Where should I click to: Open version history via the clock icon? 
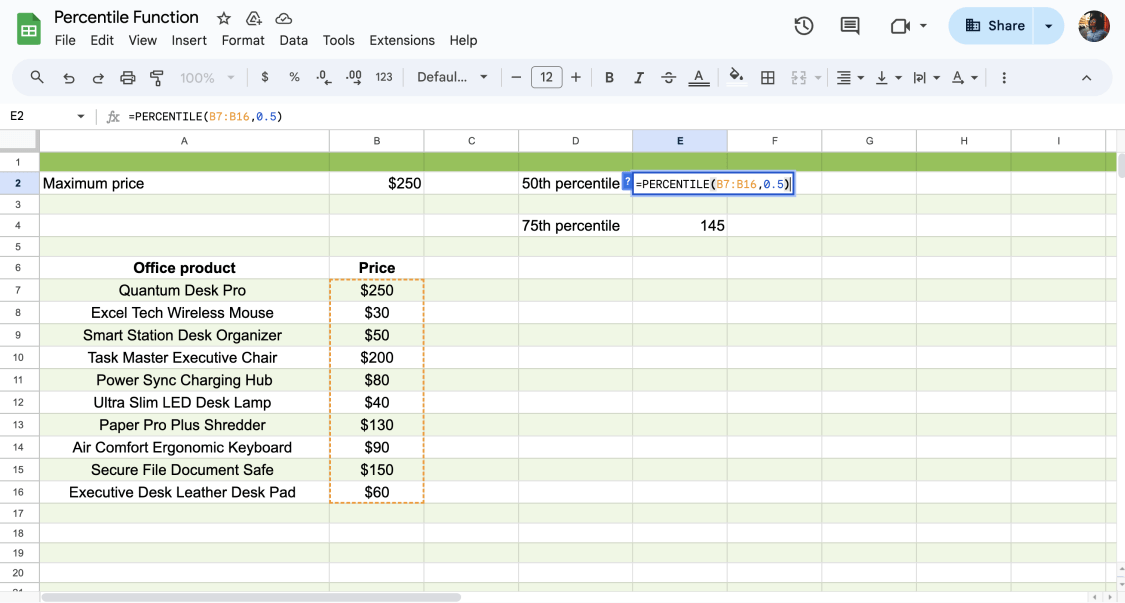[x=803, y=26]
